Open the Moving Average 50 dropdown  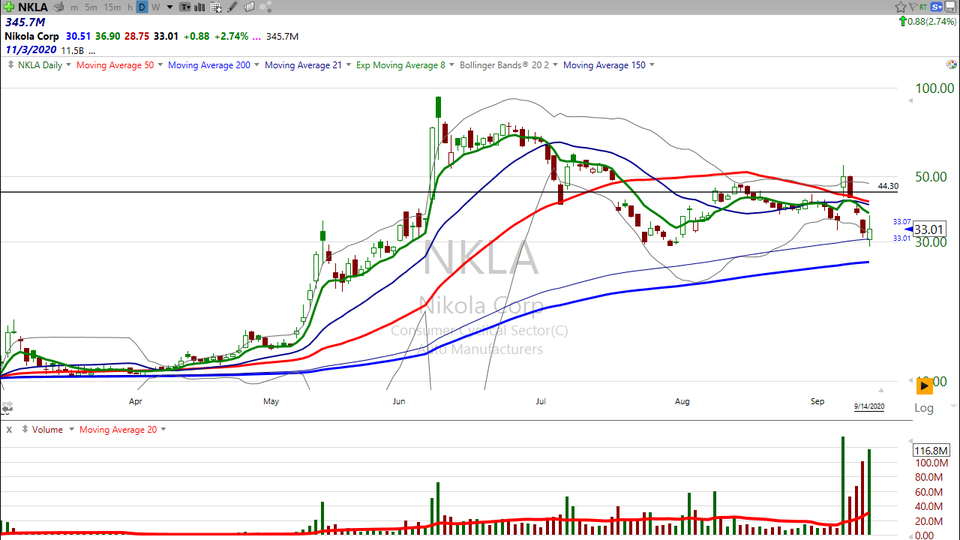click(x=160, y=65)
